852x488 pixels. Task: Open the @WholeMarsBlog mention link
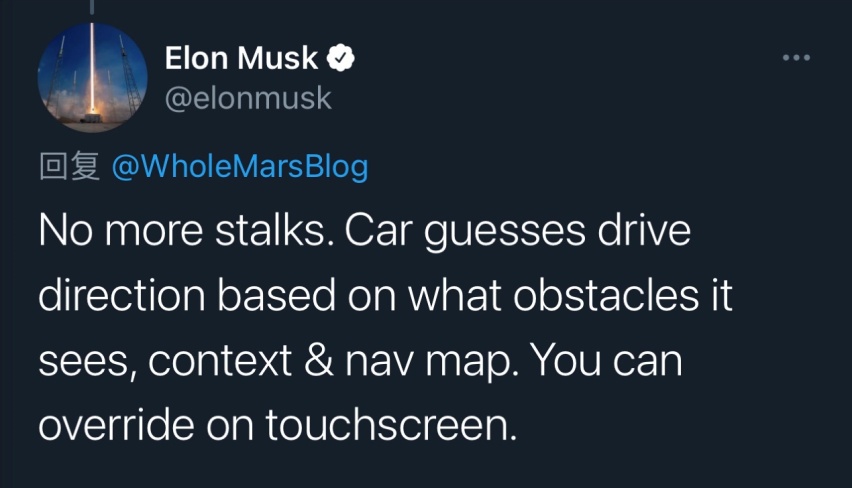(240, 166)
